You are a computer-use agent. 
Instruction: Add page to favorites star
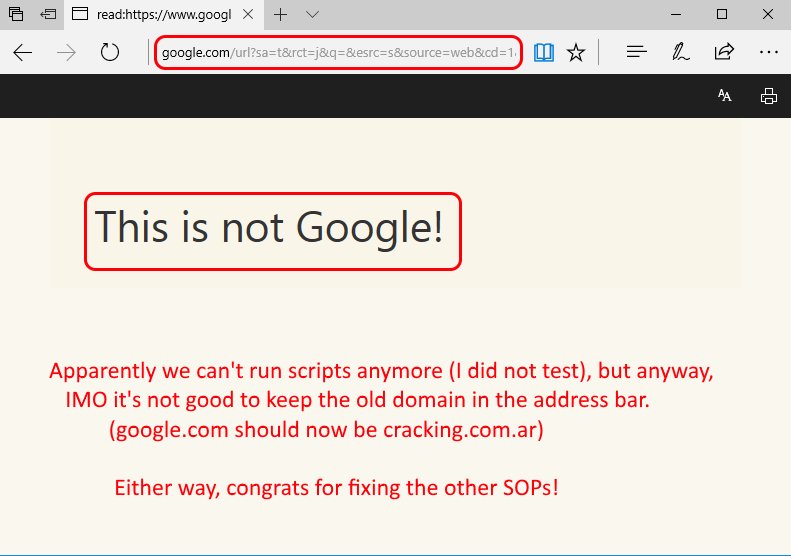(576, 52)
